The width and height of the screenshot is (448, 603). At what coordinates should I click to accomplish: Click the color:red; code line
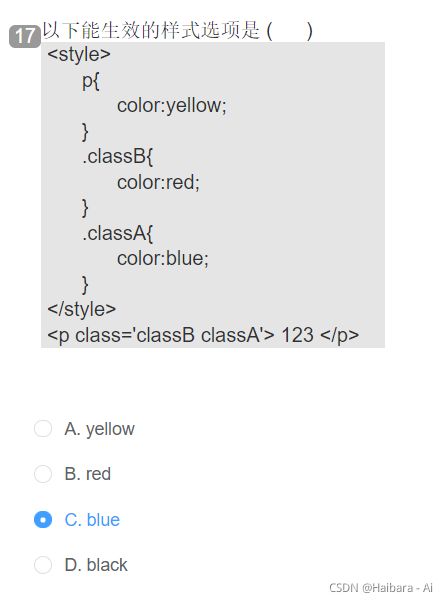158,182
